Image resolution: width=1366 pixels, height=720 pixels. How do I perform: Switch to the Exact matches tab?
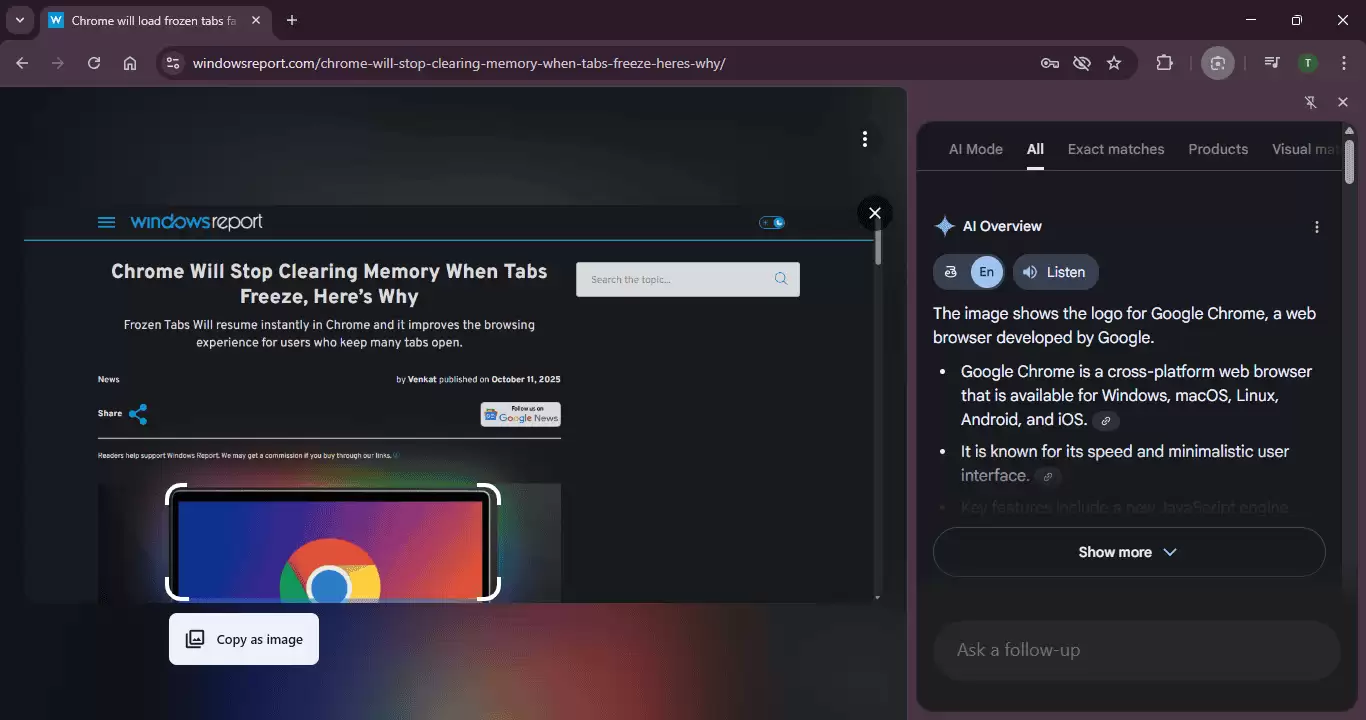tap(1115, 149)
